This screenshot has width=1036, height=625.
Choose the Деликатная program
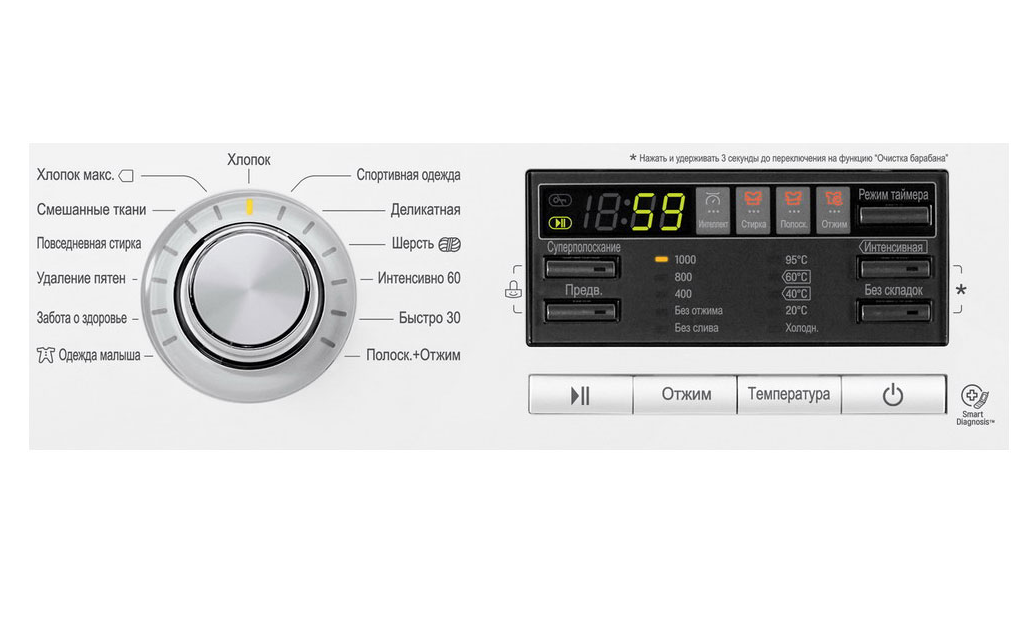point(426,209)
